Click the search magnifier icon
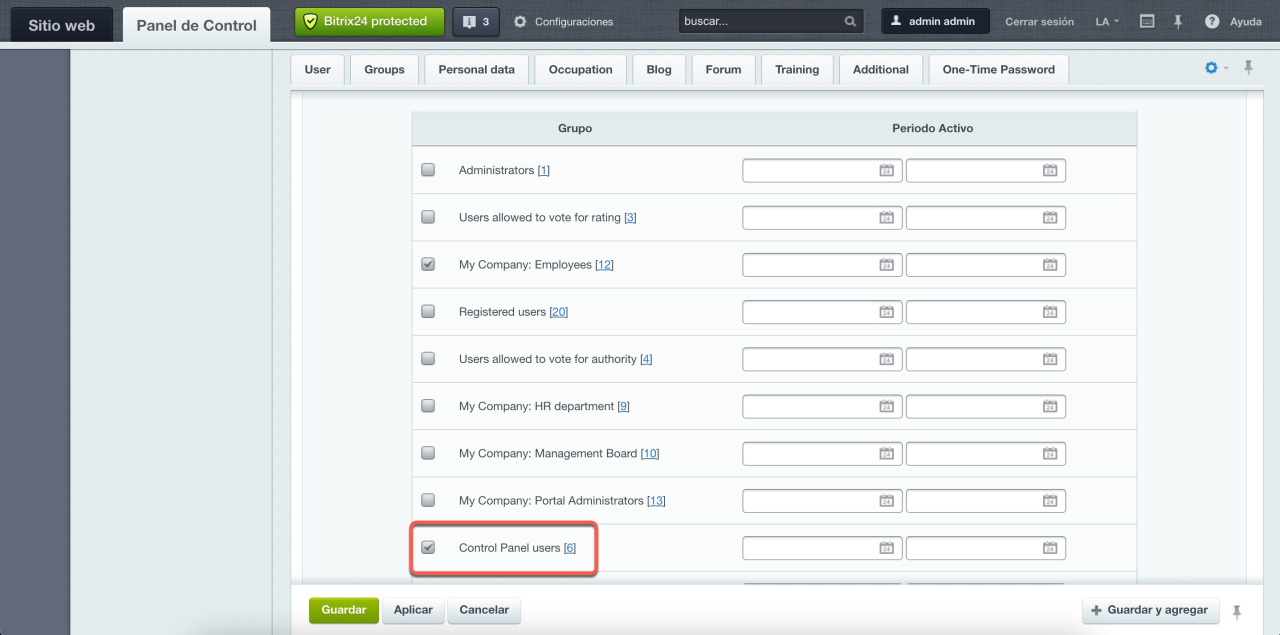This screenshot has width=1280, height=635. click(850, 21)
